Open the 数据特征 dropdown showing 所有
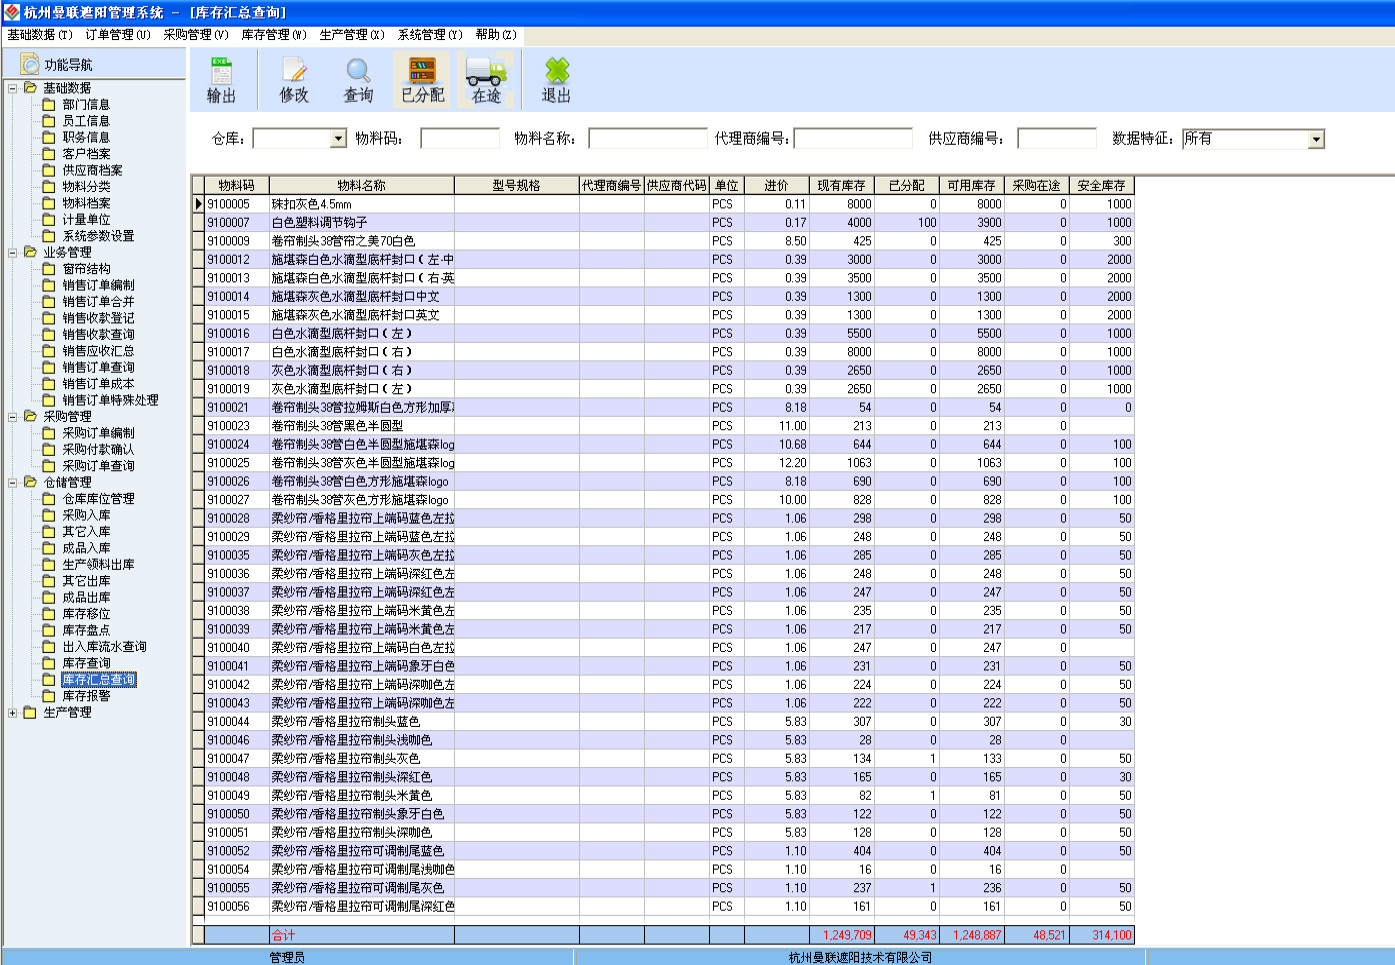Viewport: 1395px width, 965px height. tap(1316, 139)
